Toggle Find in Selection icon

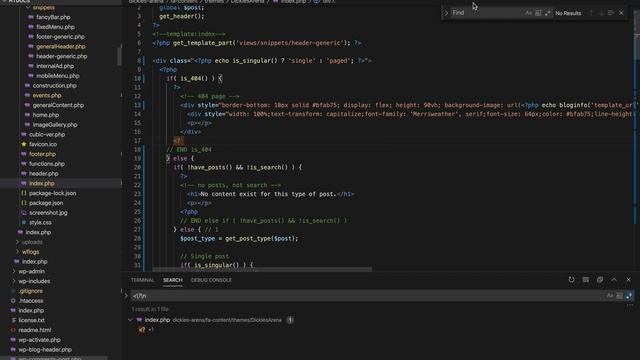pos(611,13)
